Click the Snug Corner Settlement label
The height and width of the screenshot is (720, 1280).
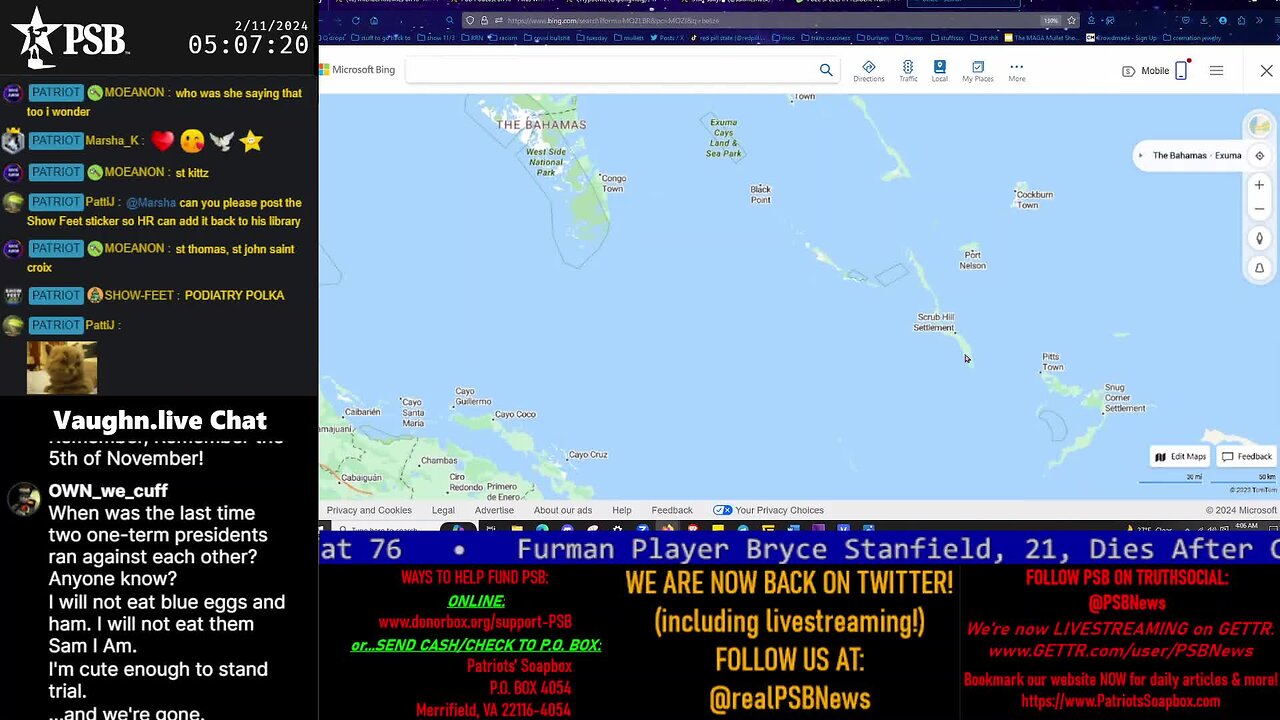pyautogui.click(x=1124, y=398)
